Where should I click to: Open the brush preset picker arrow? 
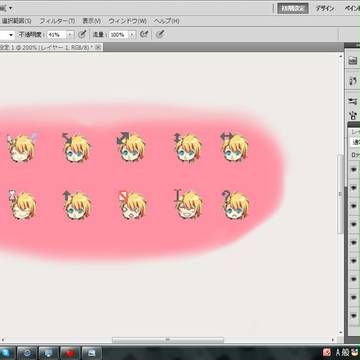click(x=11, y=35)
